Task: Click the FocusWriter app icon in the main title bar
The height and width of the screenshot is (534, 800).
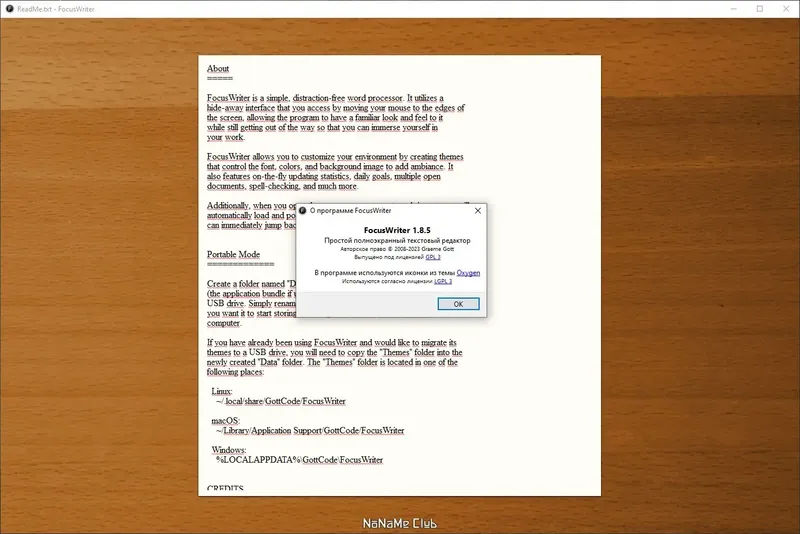Action: coord(9,9)
